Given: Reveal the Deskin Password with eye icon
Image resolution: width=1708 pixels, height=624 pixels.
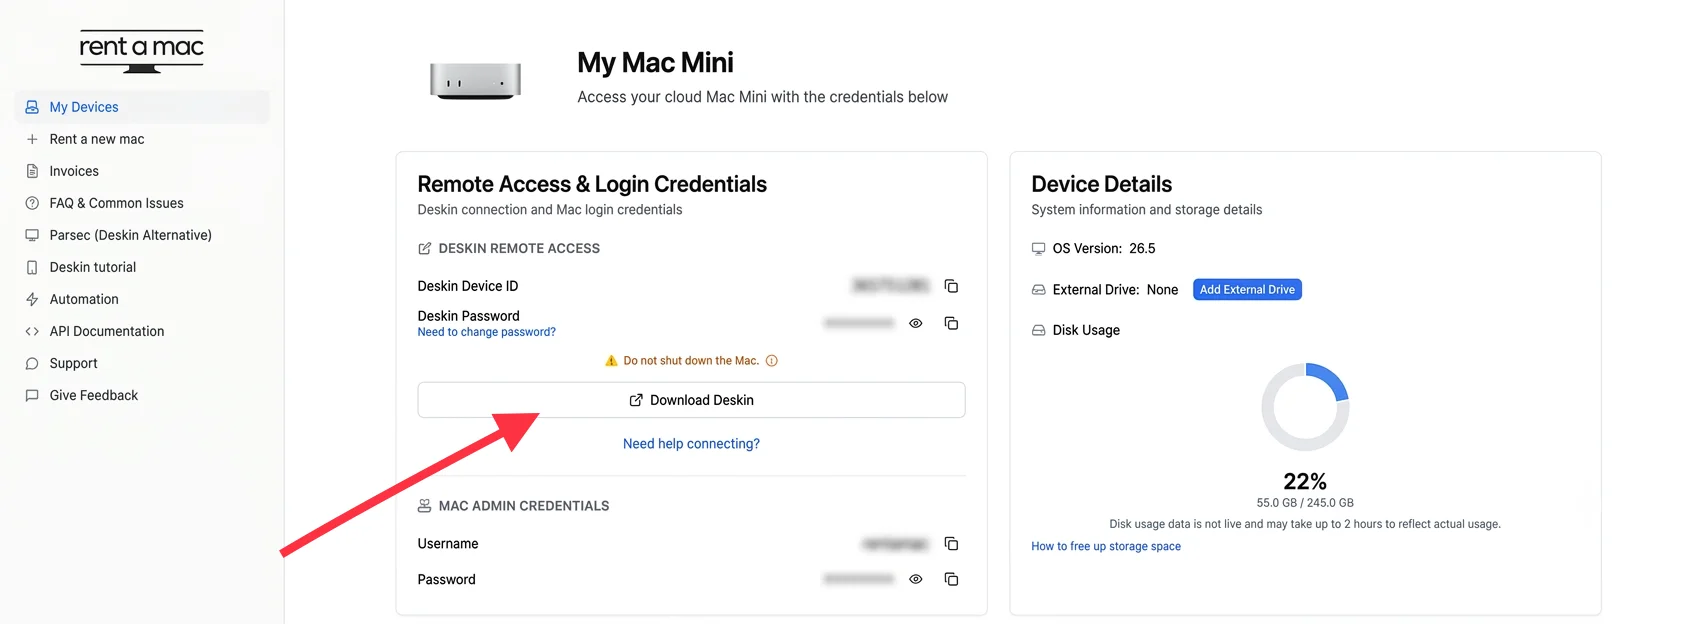Looking at the screenshot, I should point(915,323).
